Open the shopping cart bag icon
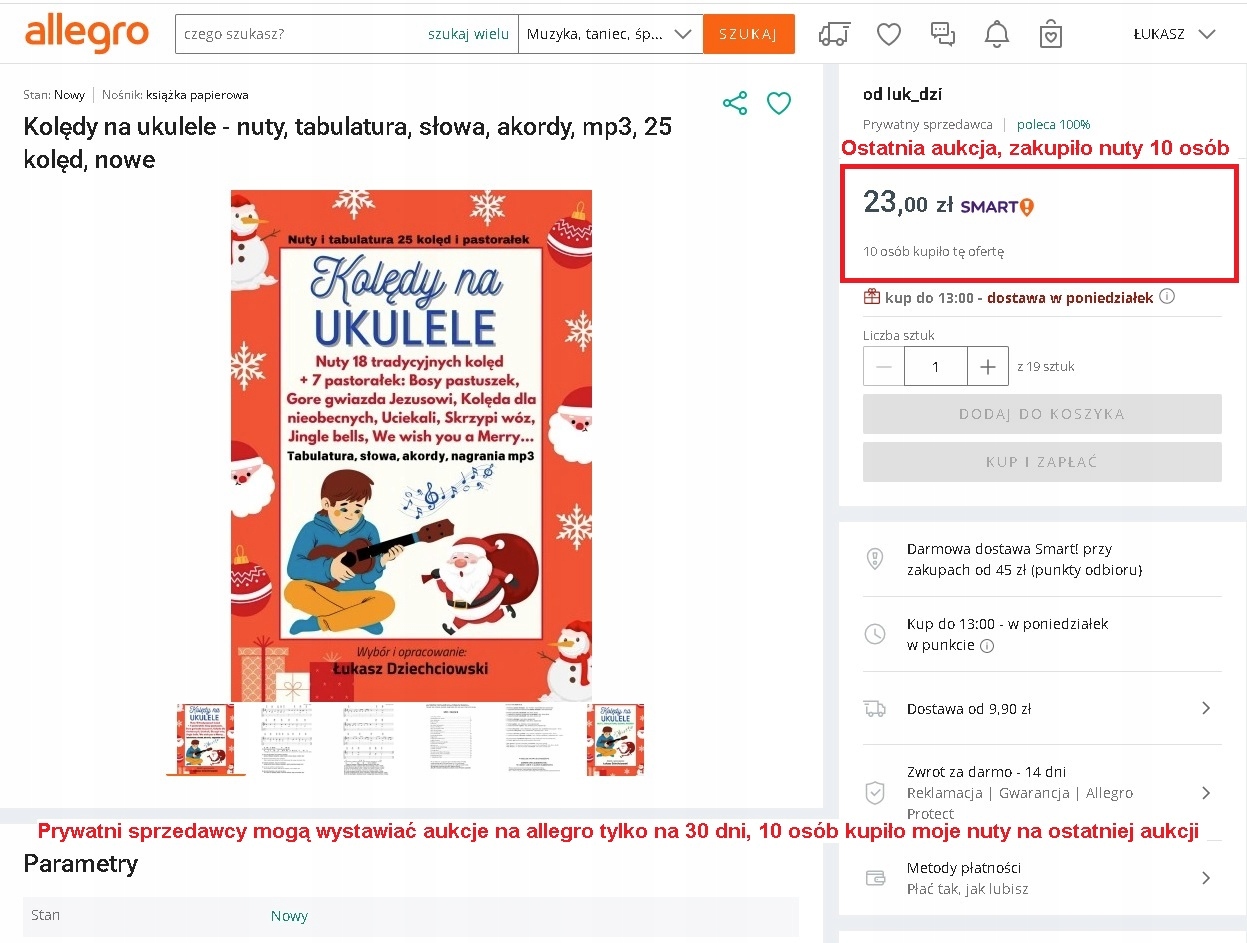The height and width of the screenshot is (943, 1247). point(1050,34)
